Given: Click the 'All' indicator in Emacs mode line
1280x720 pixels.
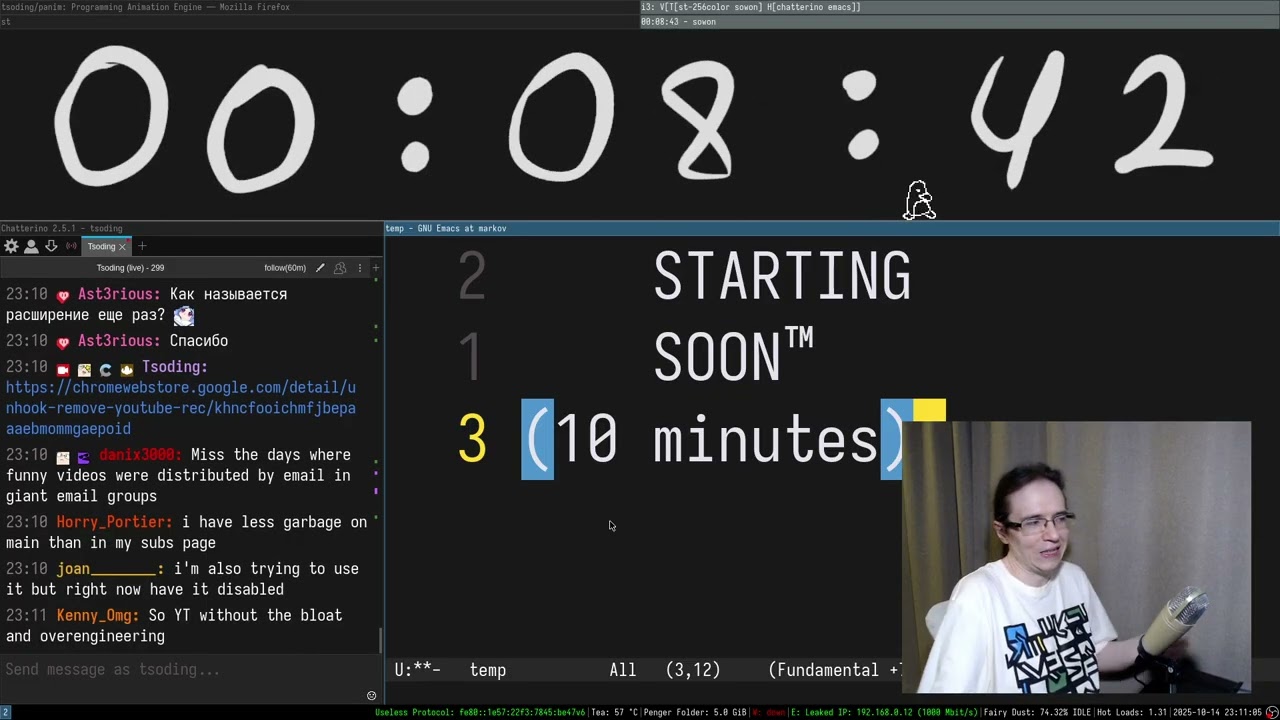Looking at the screenshot, I should (623, 670).
